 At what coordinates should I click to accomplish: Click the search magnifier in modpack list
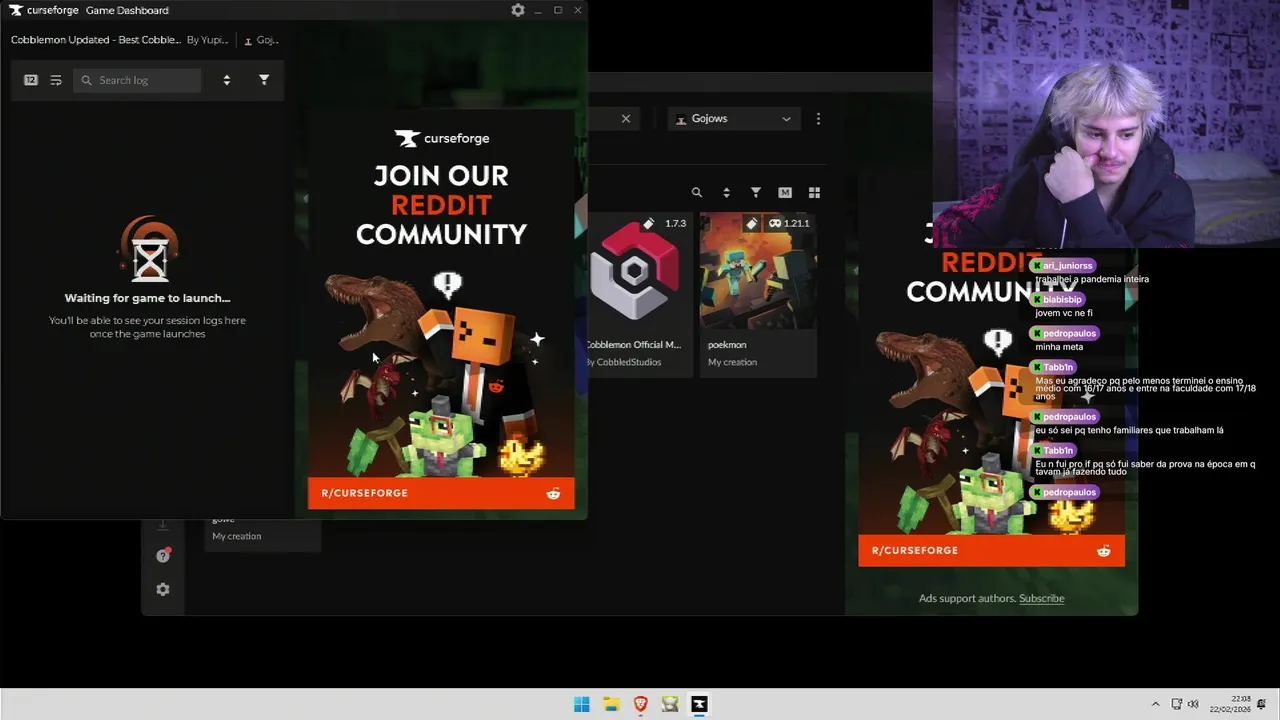[x=697, y=192]
